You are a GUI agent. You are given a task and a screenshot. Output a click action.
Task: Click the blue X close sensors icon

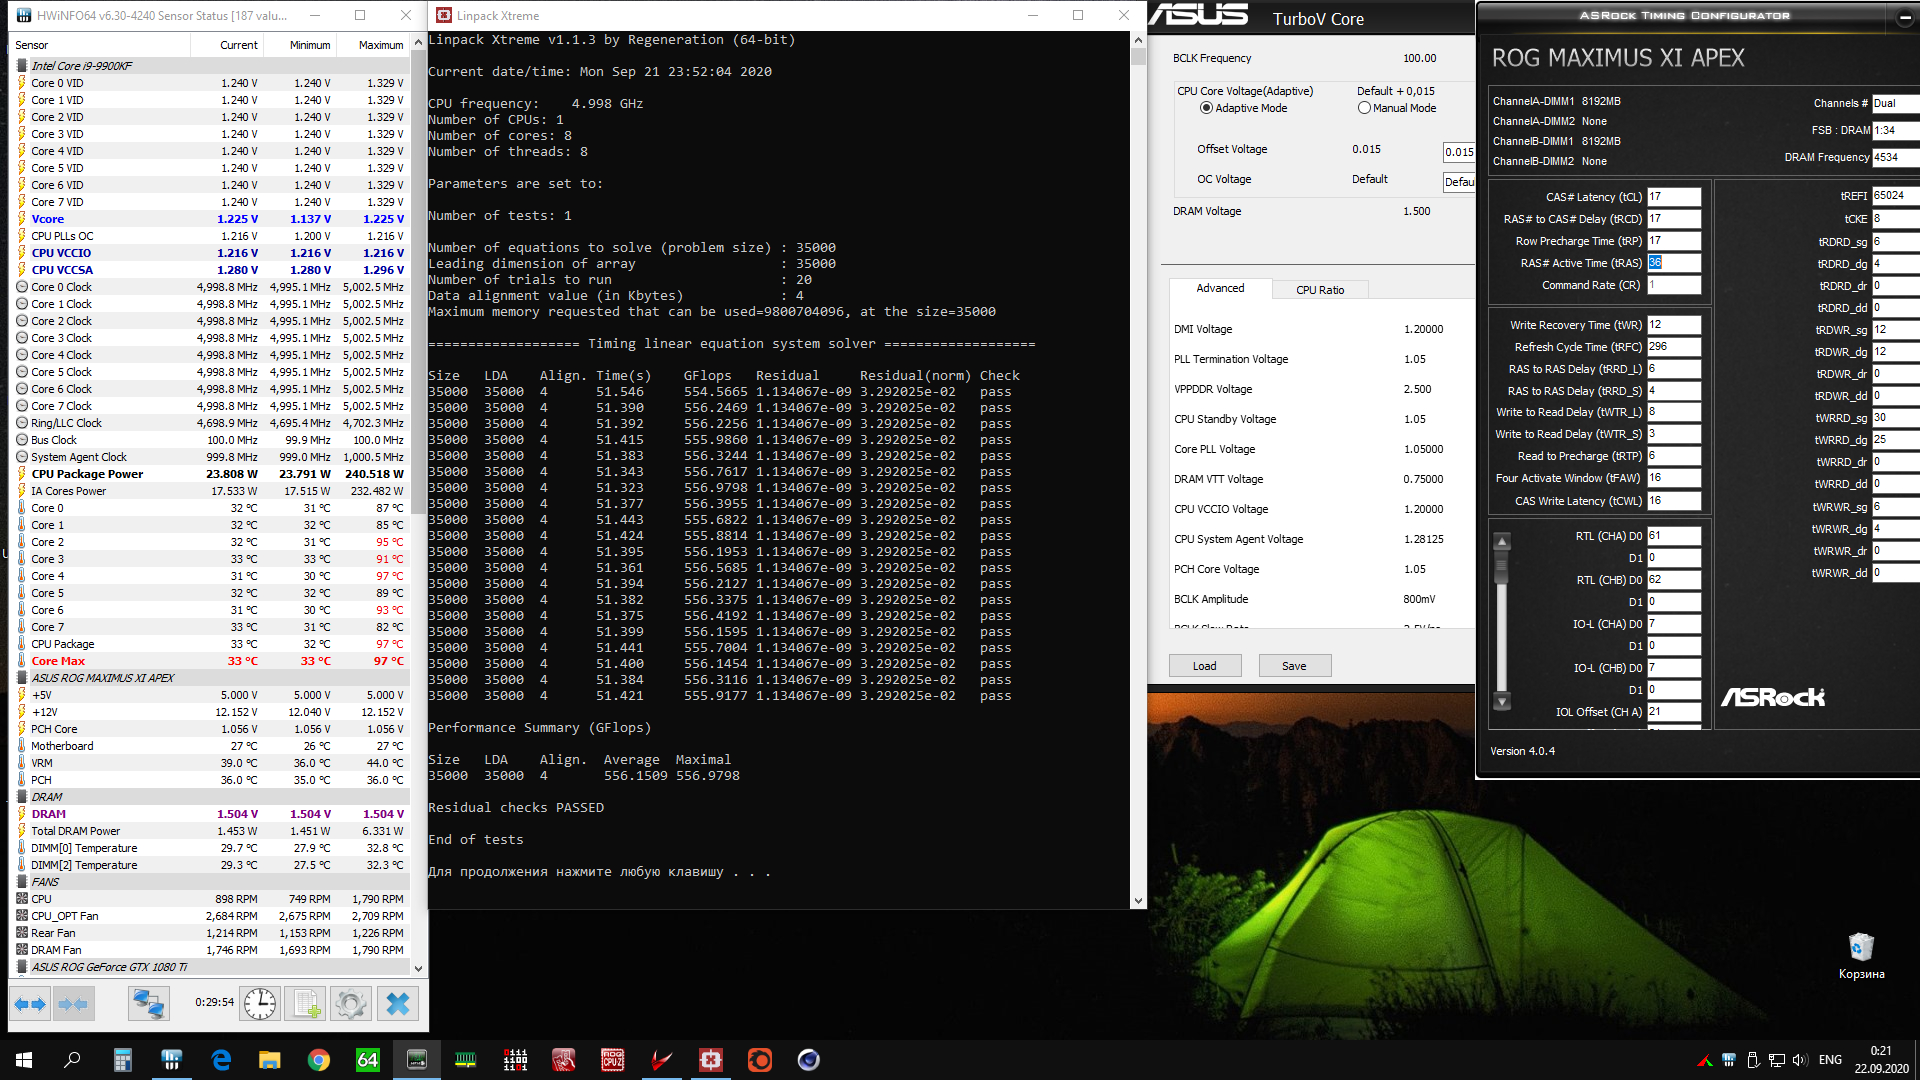pyautogui.click(x=397, y=1003)
